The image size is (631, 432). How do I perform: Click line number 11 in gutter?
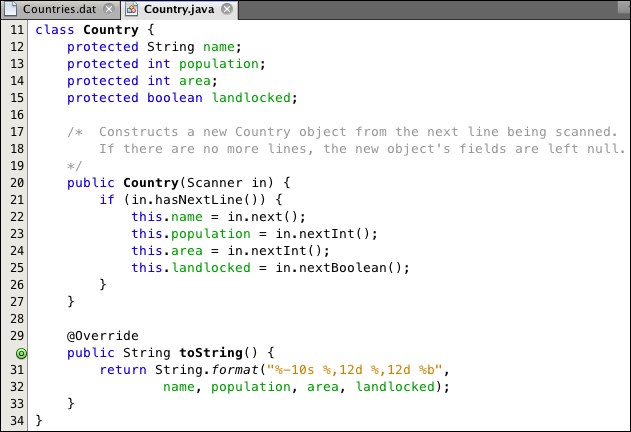click(x=17, y=30)
